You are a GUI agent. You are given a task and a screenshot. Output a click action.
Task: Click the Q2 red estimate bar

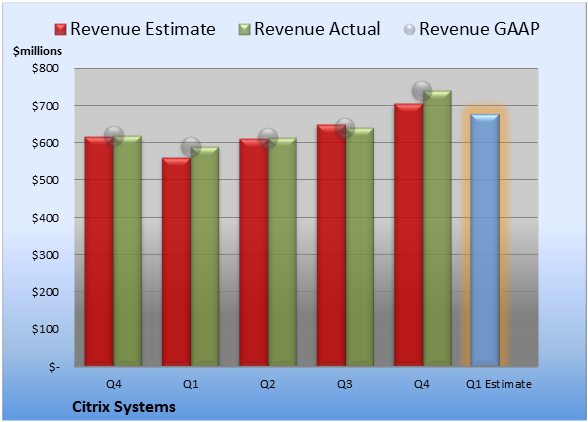click(x=254, y=252)
